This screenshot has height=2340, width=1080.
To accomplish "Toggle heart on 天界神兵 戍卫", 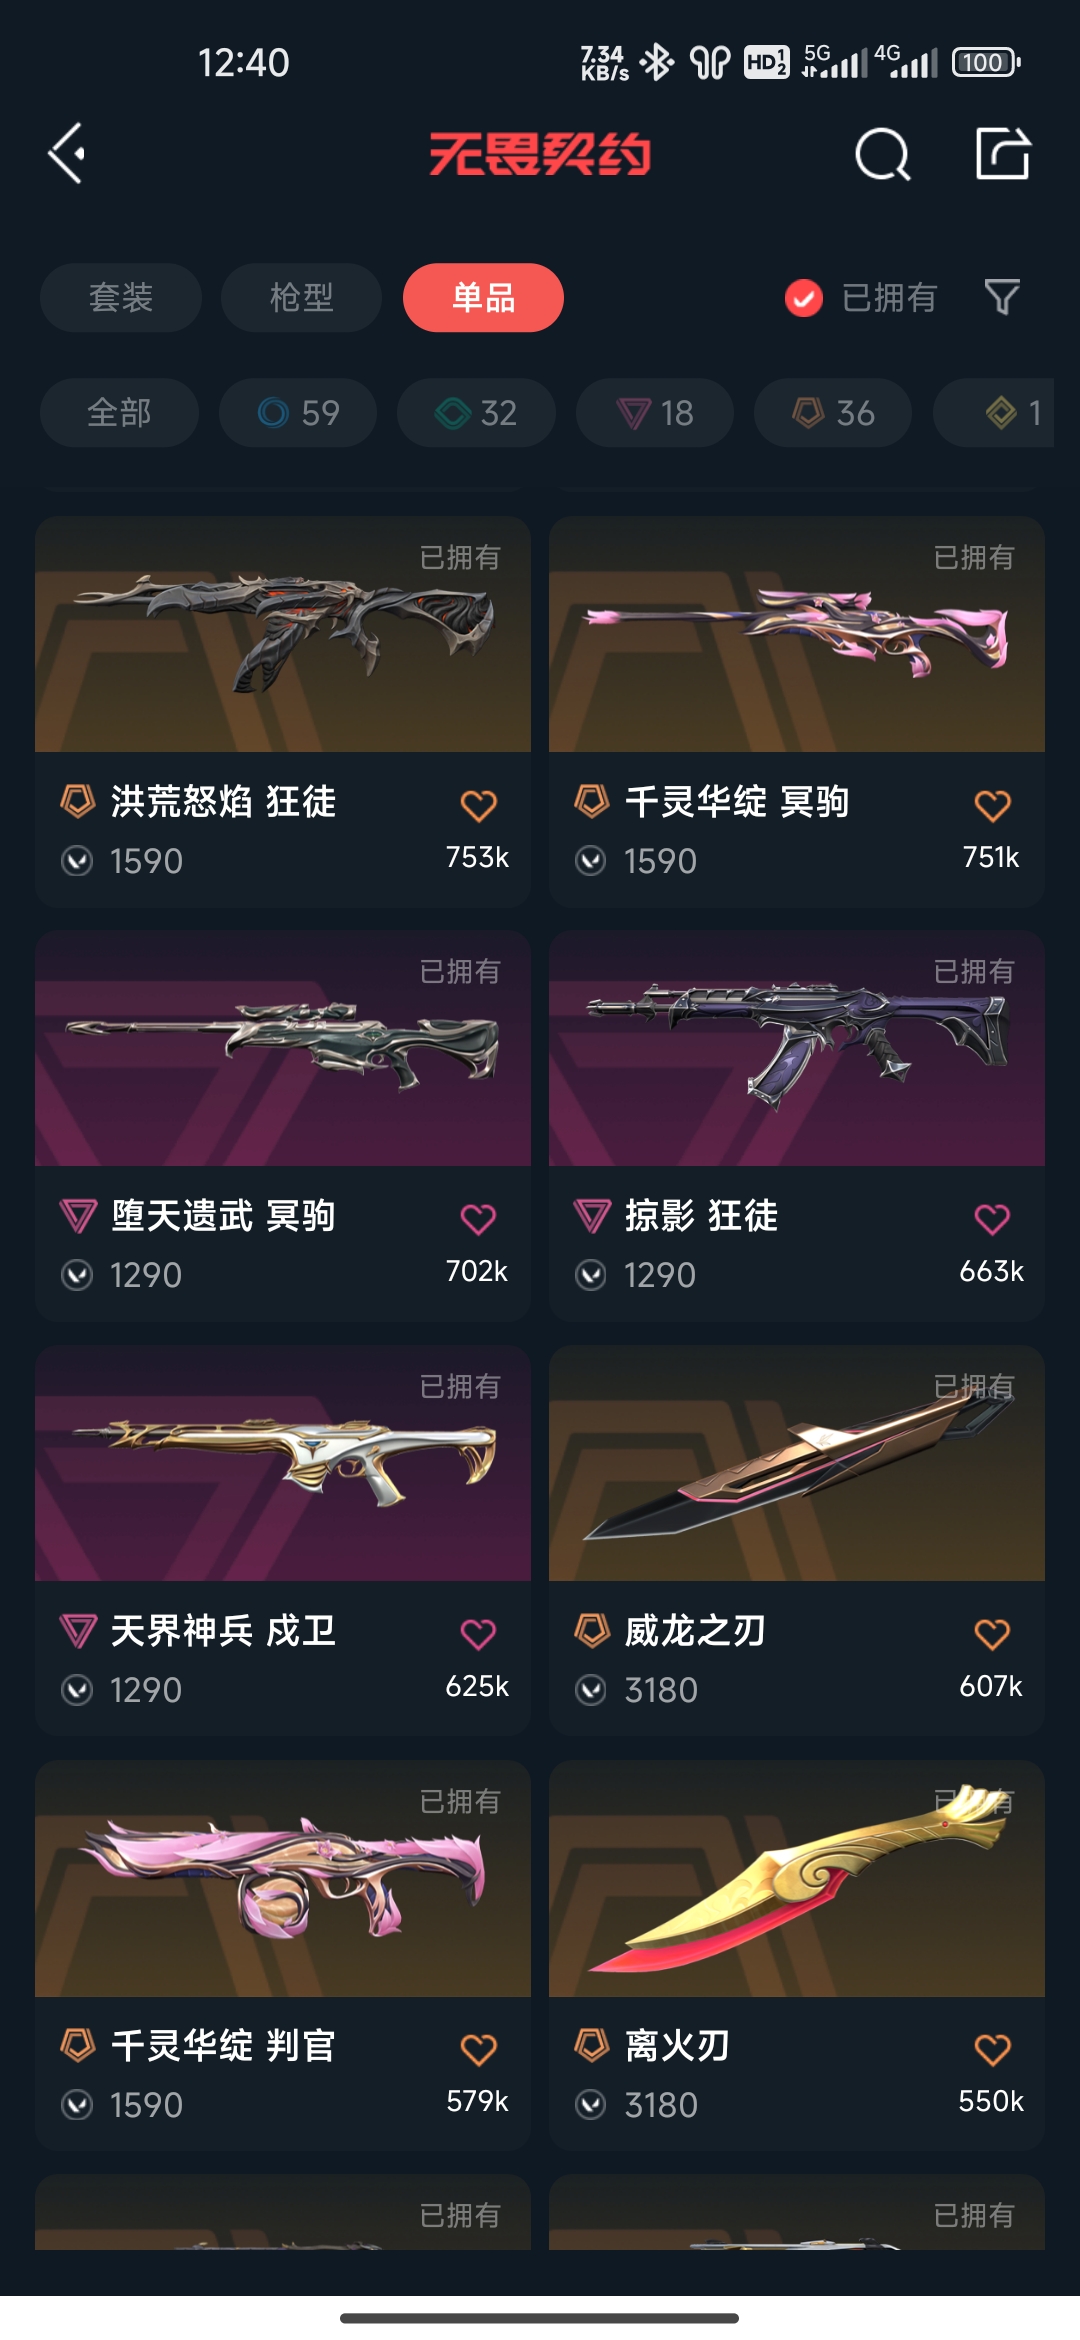I will pos(478,1634).
